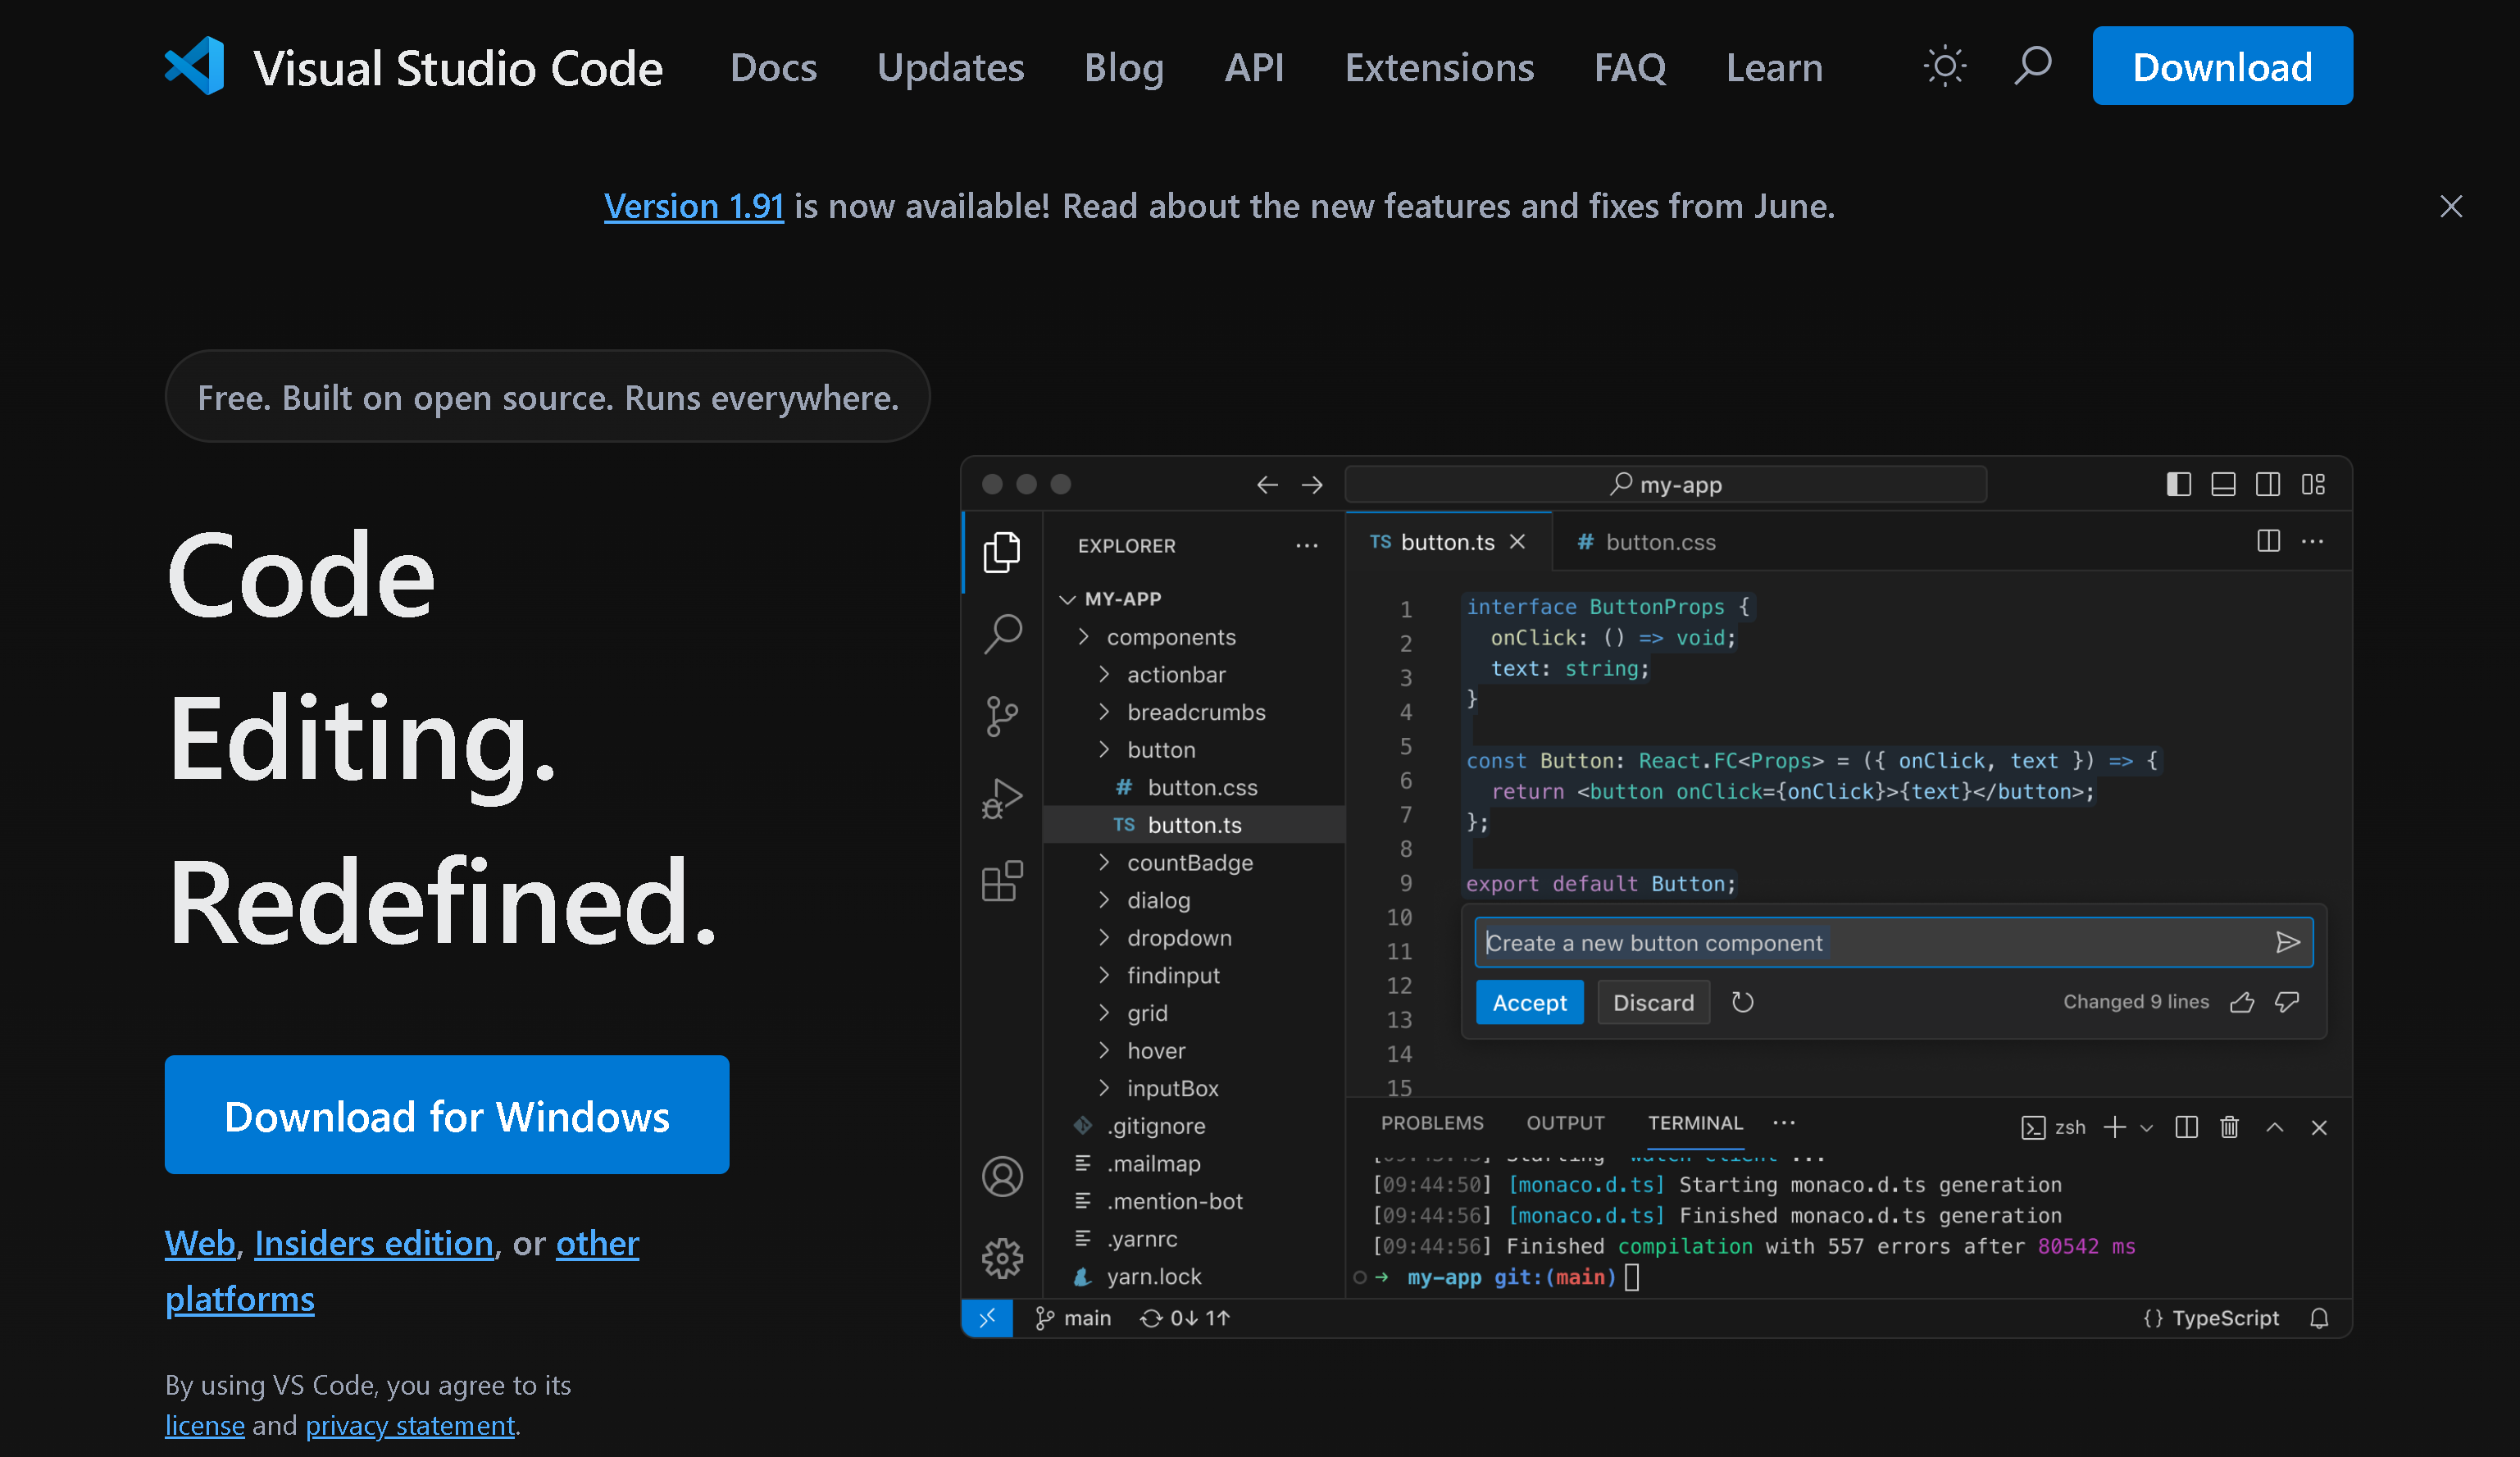The height and width of the screenshot is (1457, 2520).
Task: Open the notifications bell in the status bar
Action: [2320, 1318]
